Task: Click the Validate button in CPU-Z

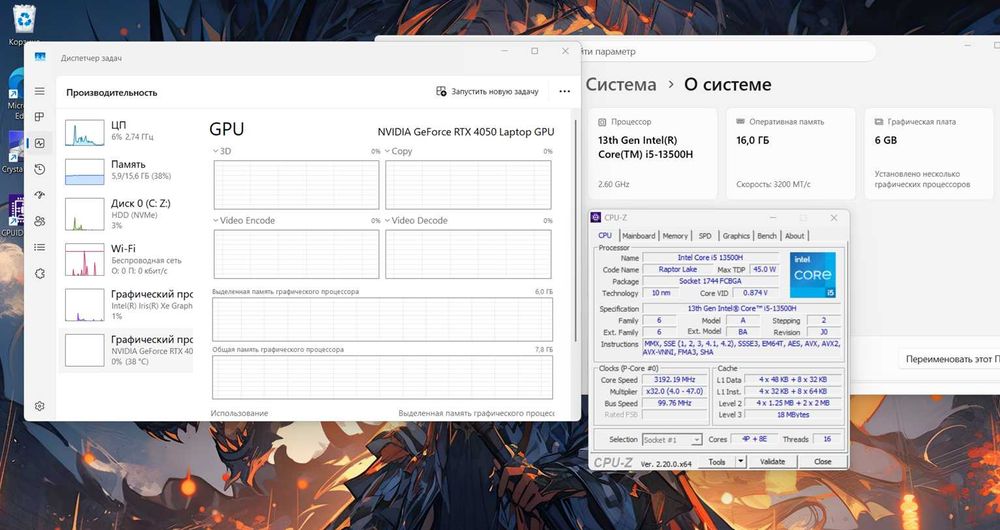Action: 772,461
